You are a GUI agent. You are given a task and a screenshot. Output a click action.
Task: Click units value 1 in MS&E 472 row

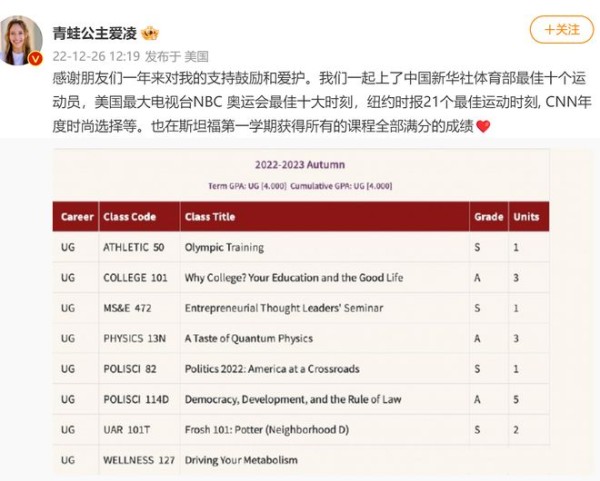[x=516, y=308]
